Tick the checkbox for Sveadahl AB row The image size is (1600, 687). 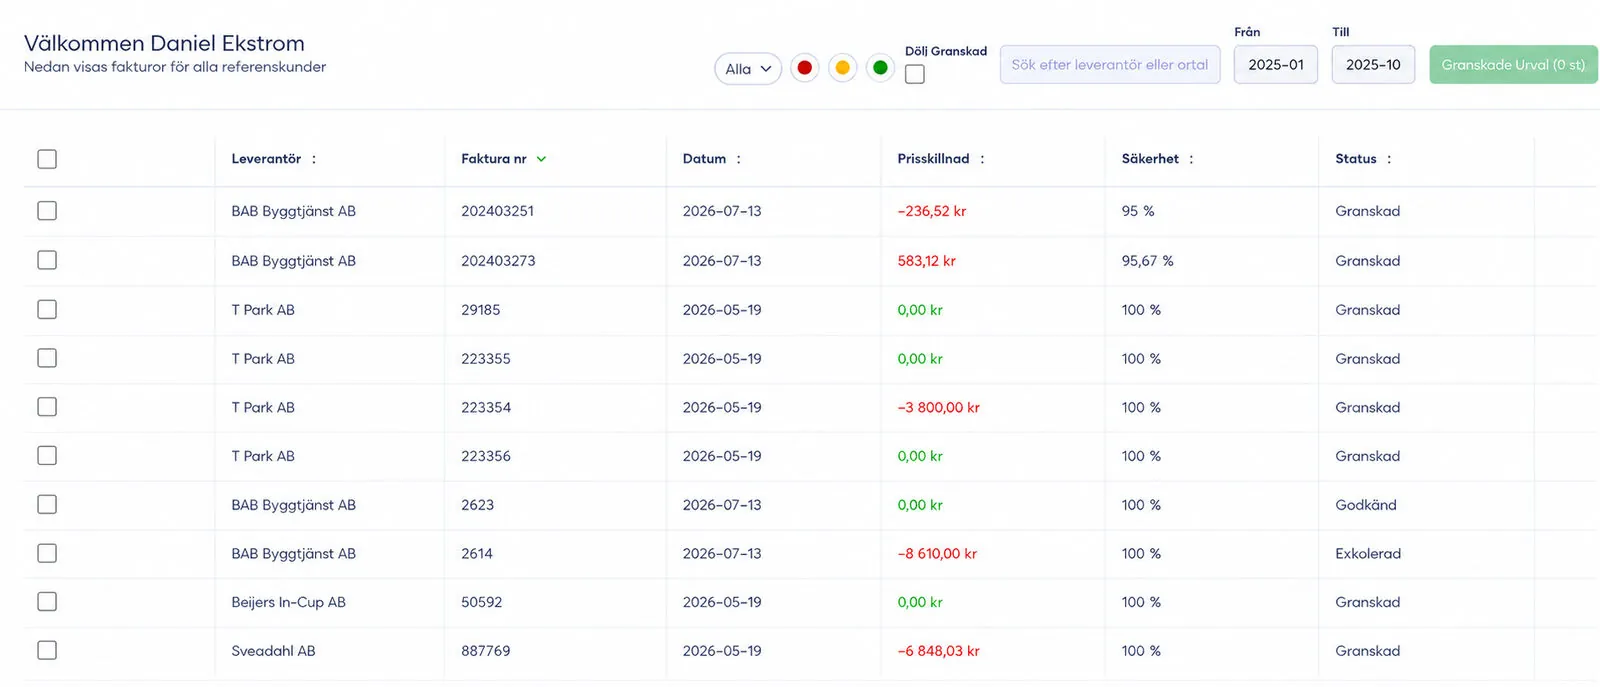pyautogui.click(x=47, y=650)
